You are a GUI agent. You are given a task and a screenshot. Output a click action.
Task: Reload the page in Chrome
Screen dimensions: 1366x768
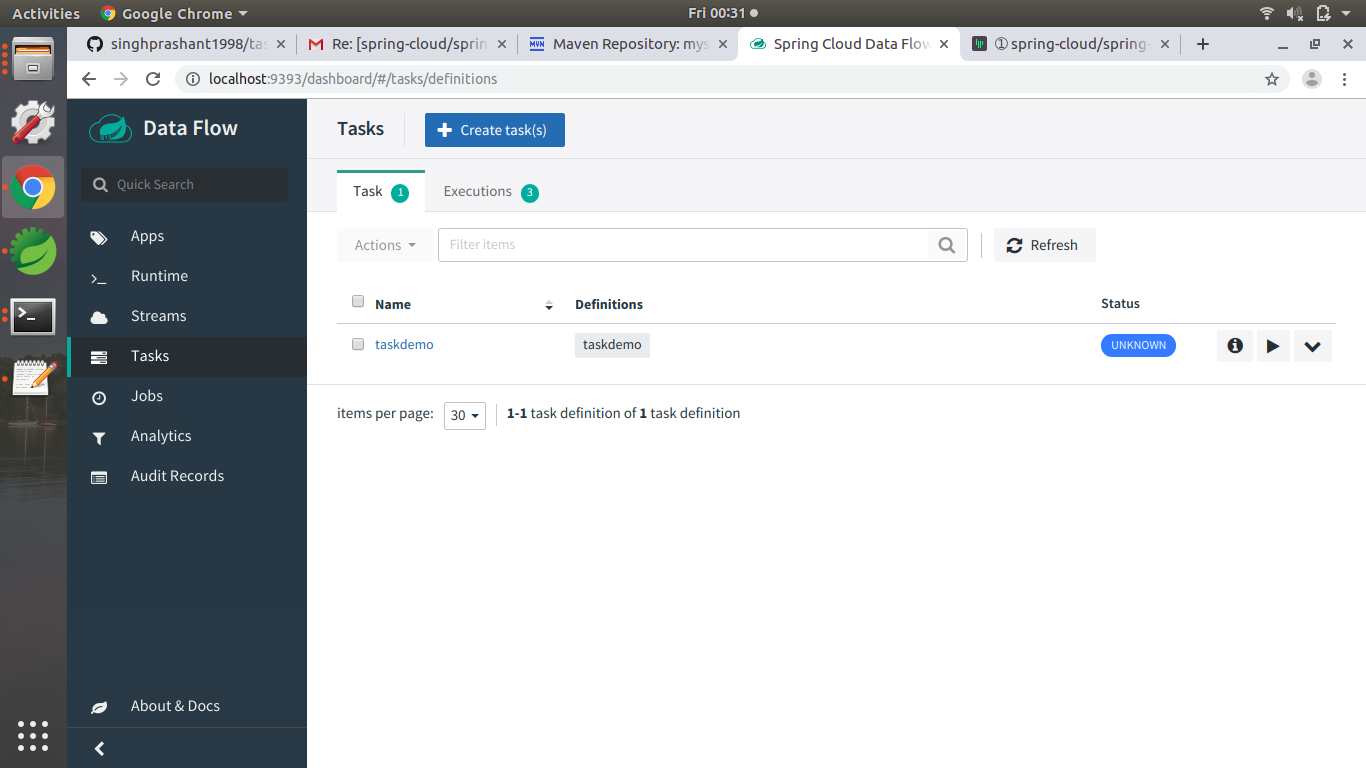point(153,79)
